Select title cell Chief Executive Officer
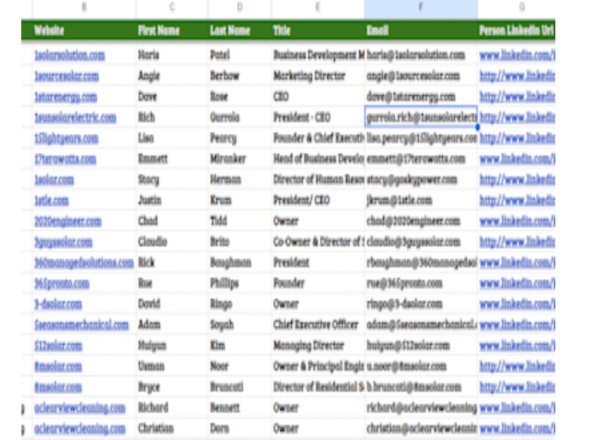Viewport: 590px width, 440px height. coord(318,324)
